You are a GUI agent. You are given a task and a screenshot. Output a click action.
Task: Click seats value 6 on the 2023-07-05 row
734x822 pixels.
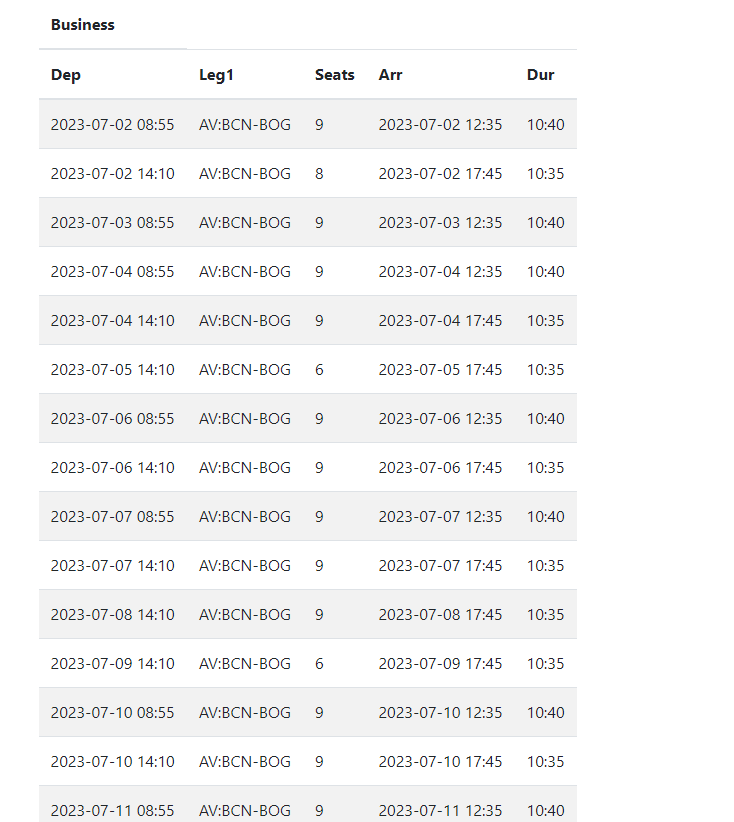click(x=319, y=370)
